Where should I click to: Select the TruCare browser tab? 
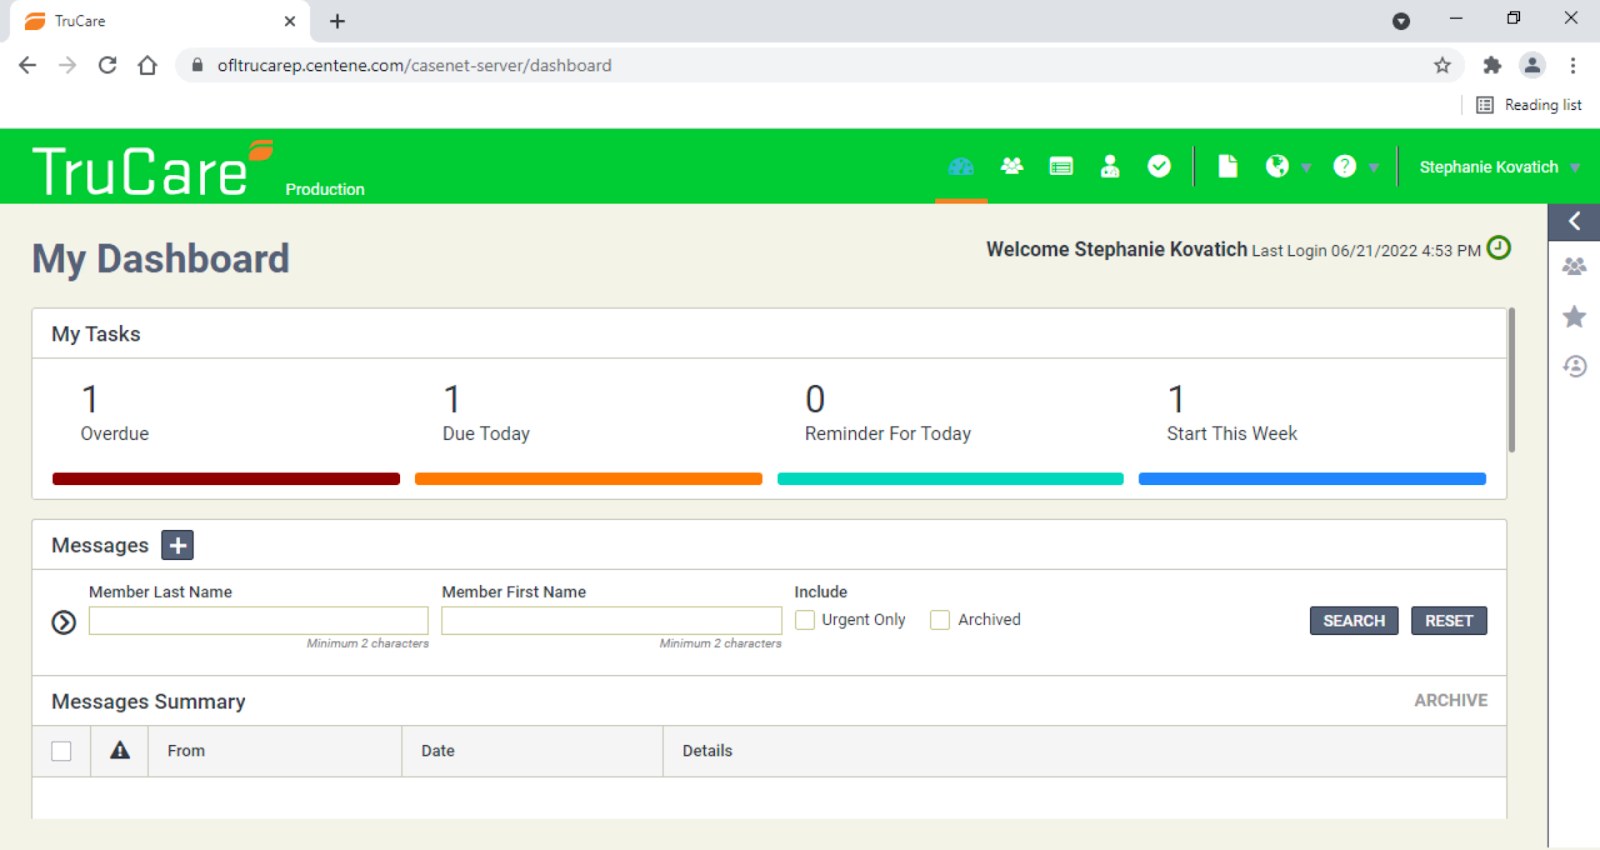coord(160,21)
